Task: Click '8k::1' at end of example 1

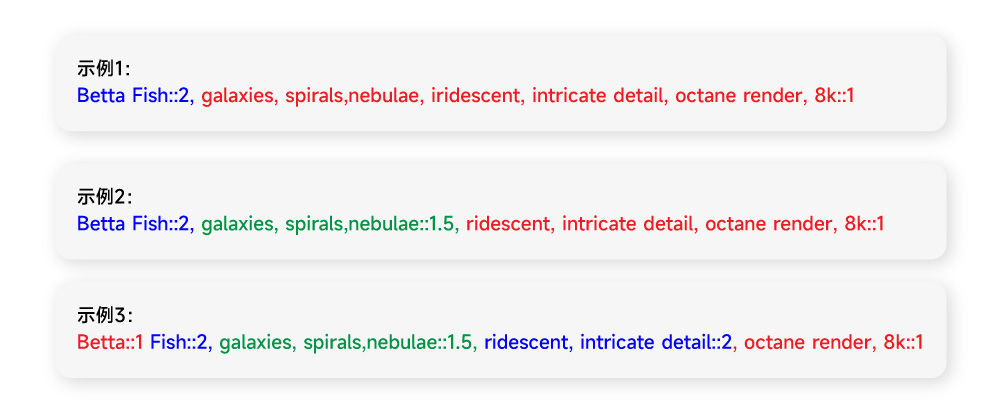Action: pos(834,96)
